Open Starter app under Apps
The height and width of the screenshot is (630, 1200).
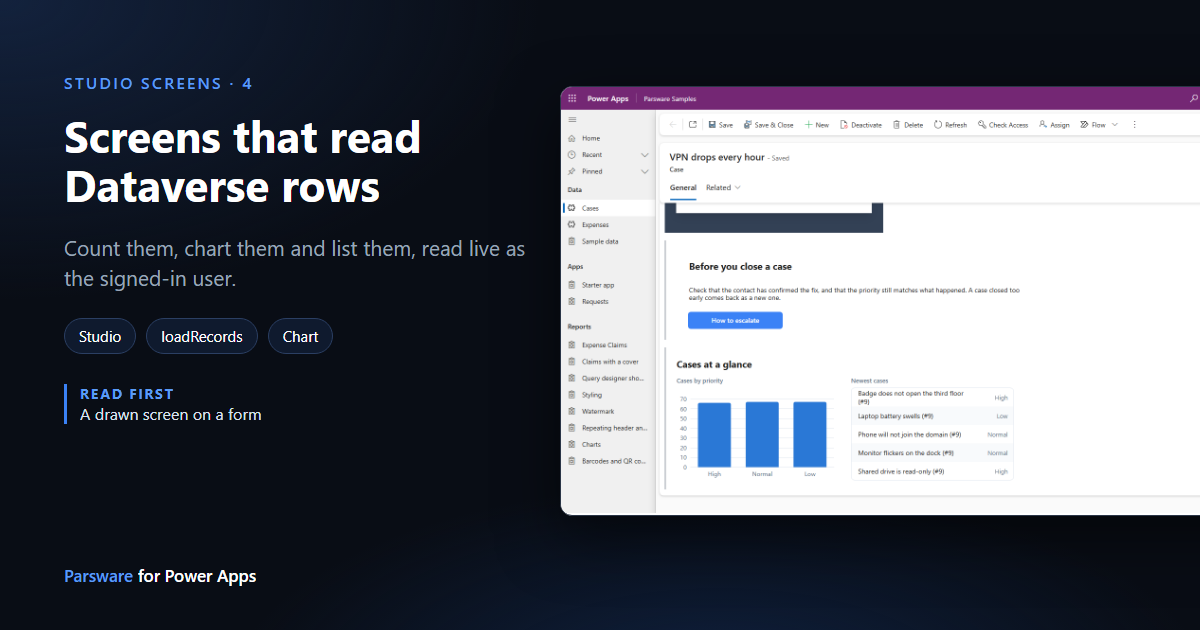click(x=608, y=285)
